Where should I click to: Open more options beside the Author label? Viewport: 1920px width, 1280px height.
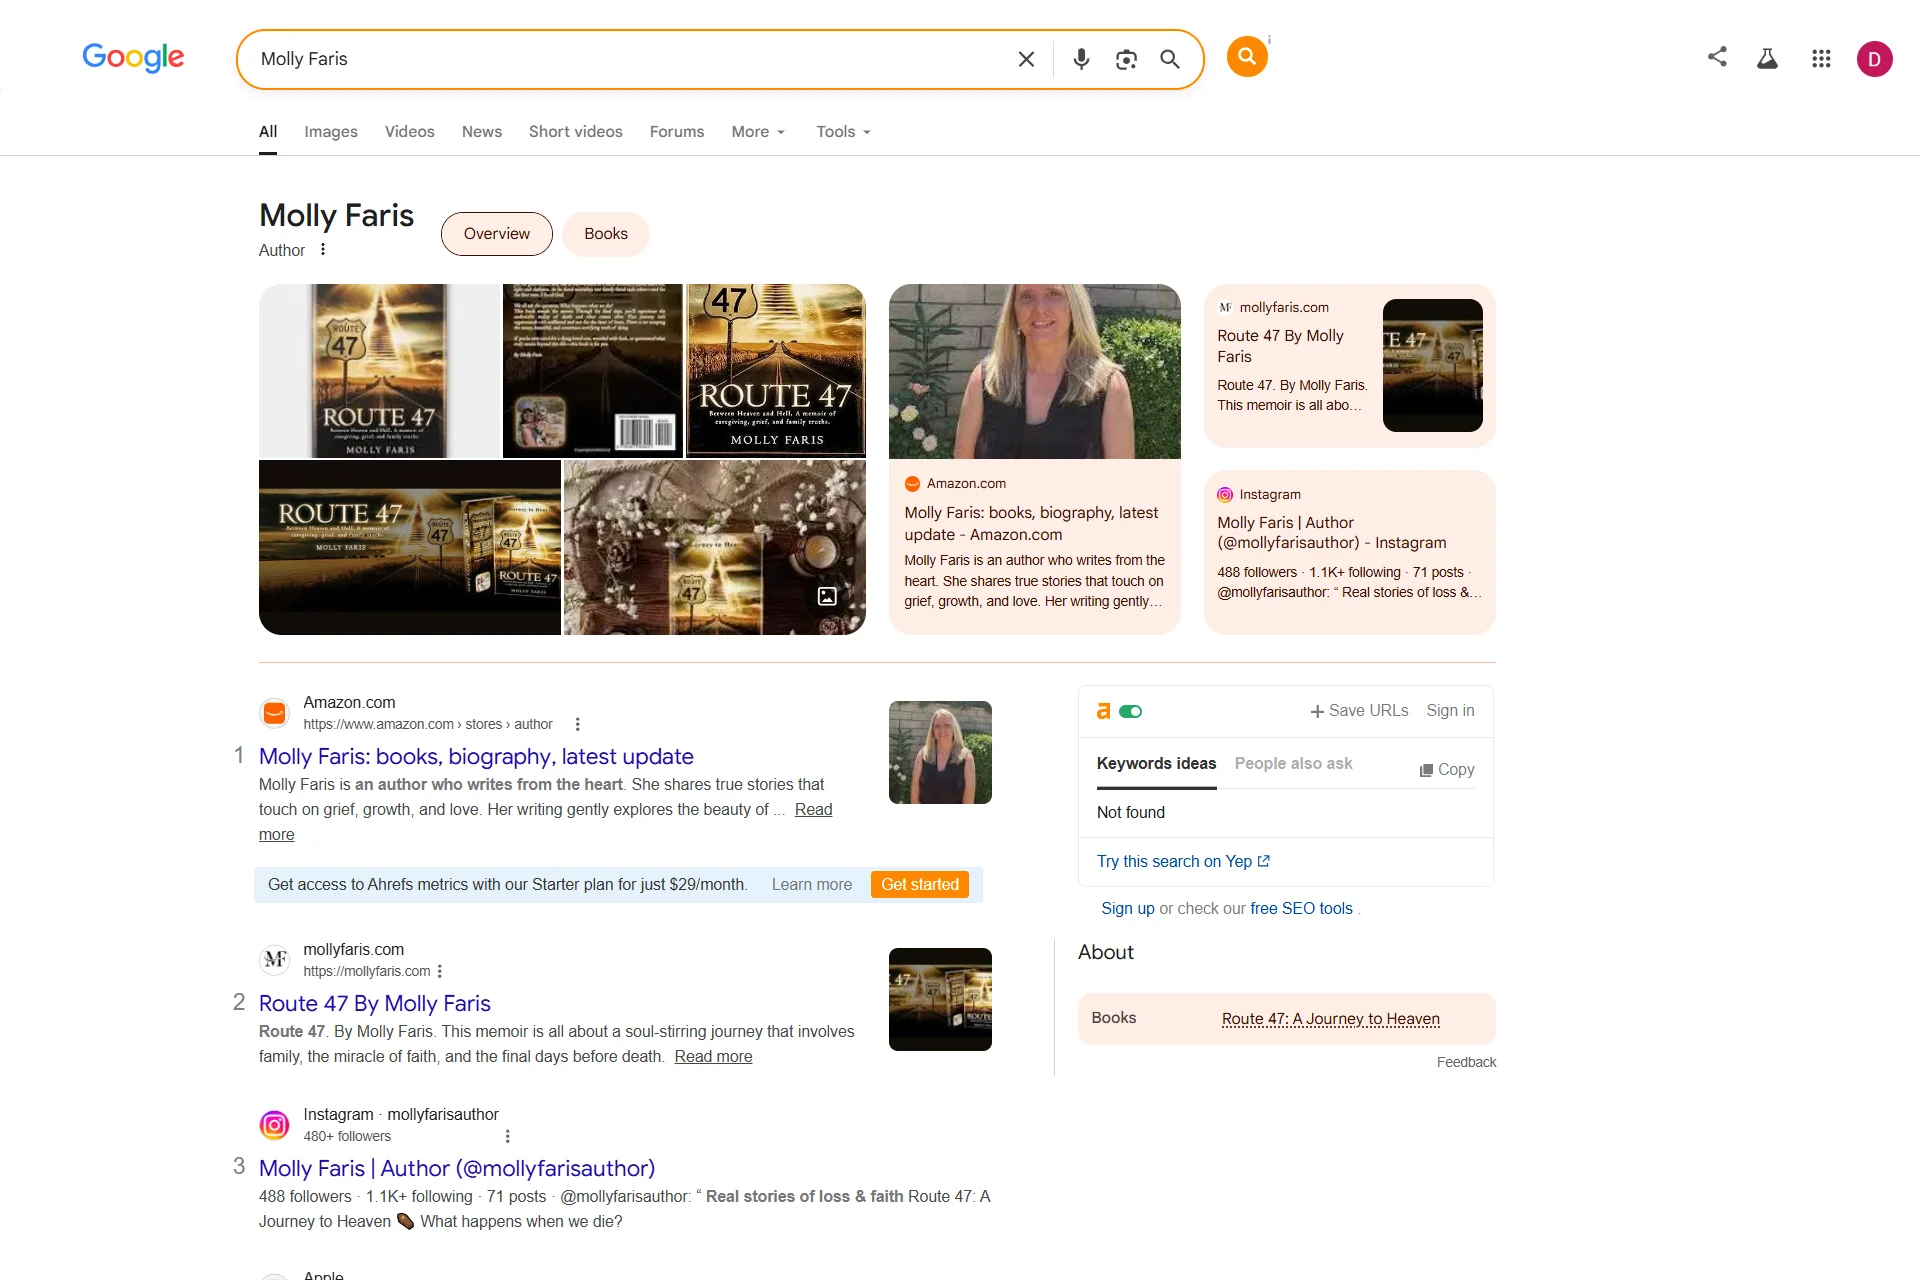[x=323, y=250]
